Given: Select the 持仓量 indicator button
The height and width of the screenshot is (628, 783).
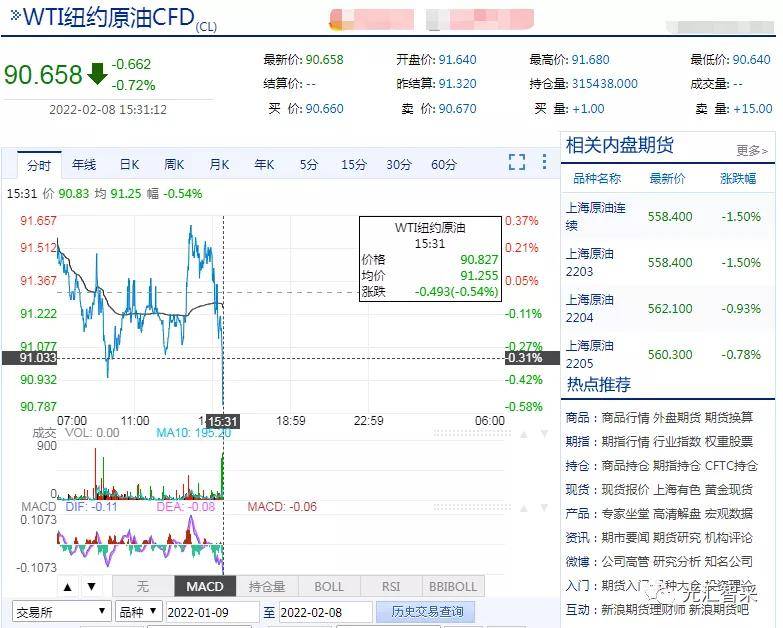Looking at the screenshot, I should coord(267,587).
